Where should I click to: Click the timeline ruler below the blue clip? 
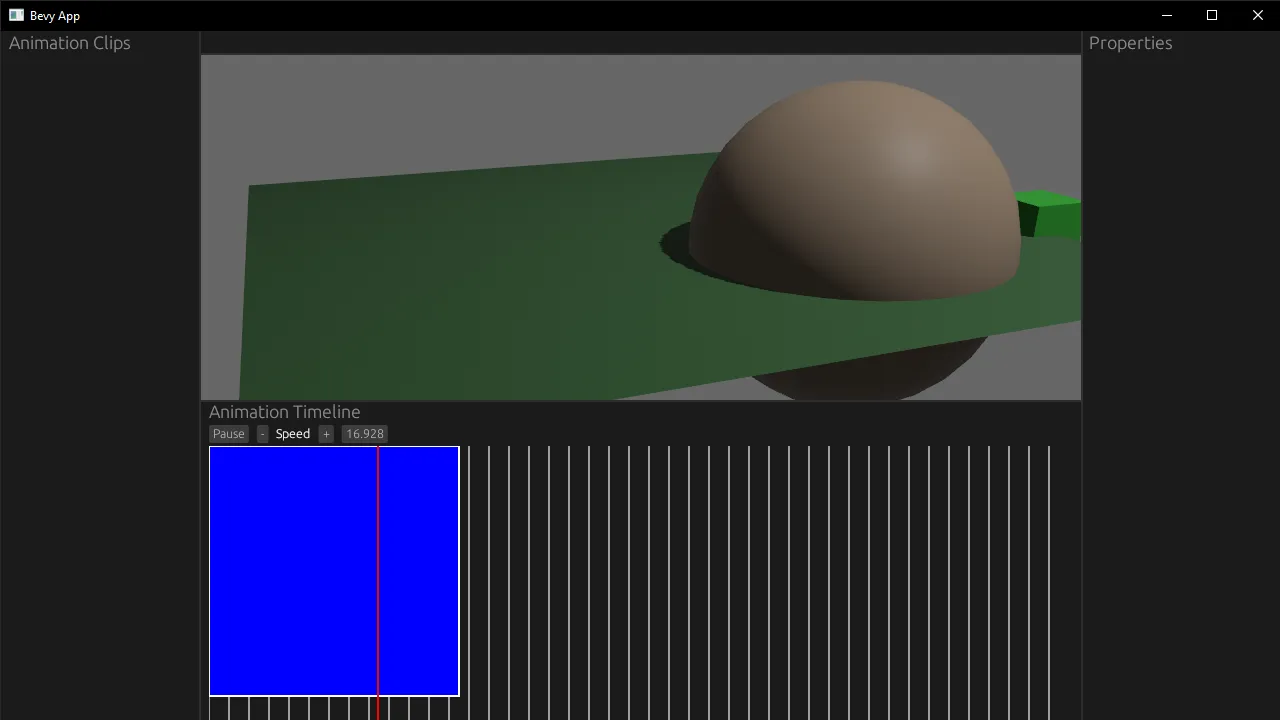tap(300, 708)
